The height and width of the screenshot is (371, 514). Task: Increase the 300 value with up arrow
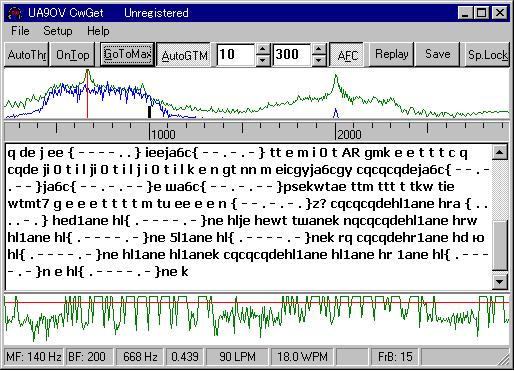pyautogui.click(x=319, y=49)
